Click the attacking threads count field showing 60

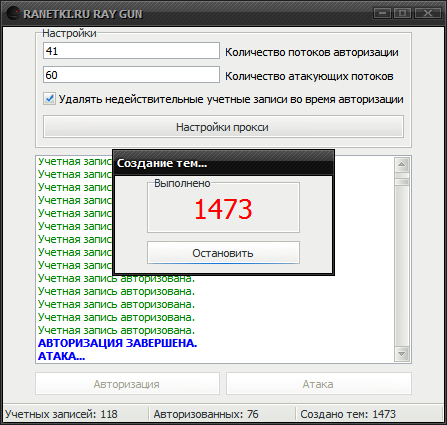tap(131, 75)
